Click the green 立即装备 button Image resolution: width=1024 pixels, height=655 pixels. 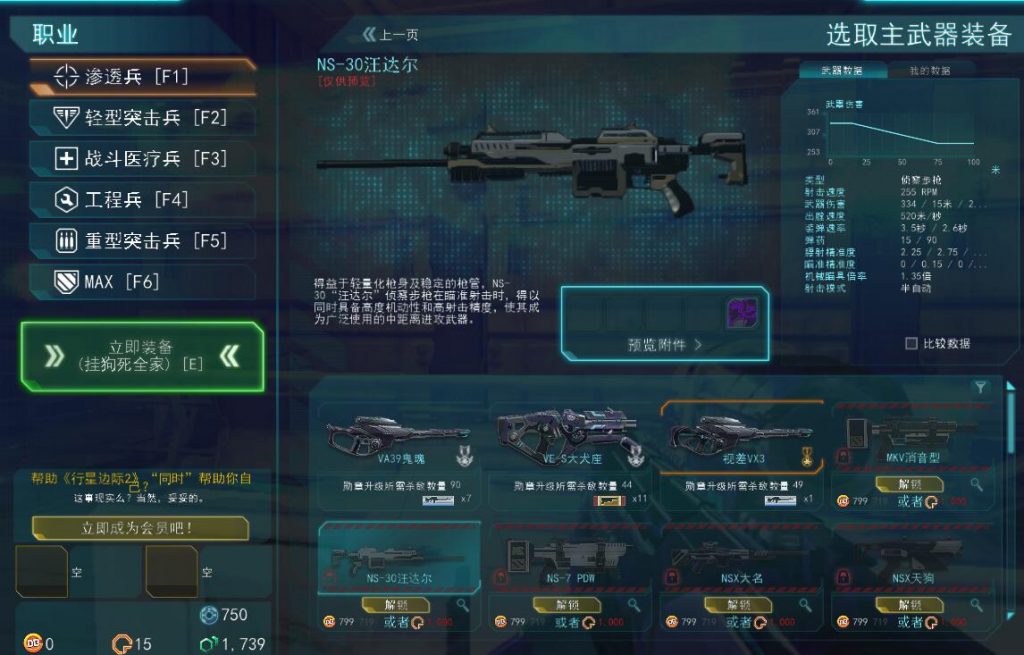(142, 357)
